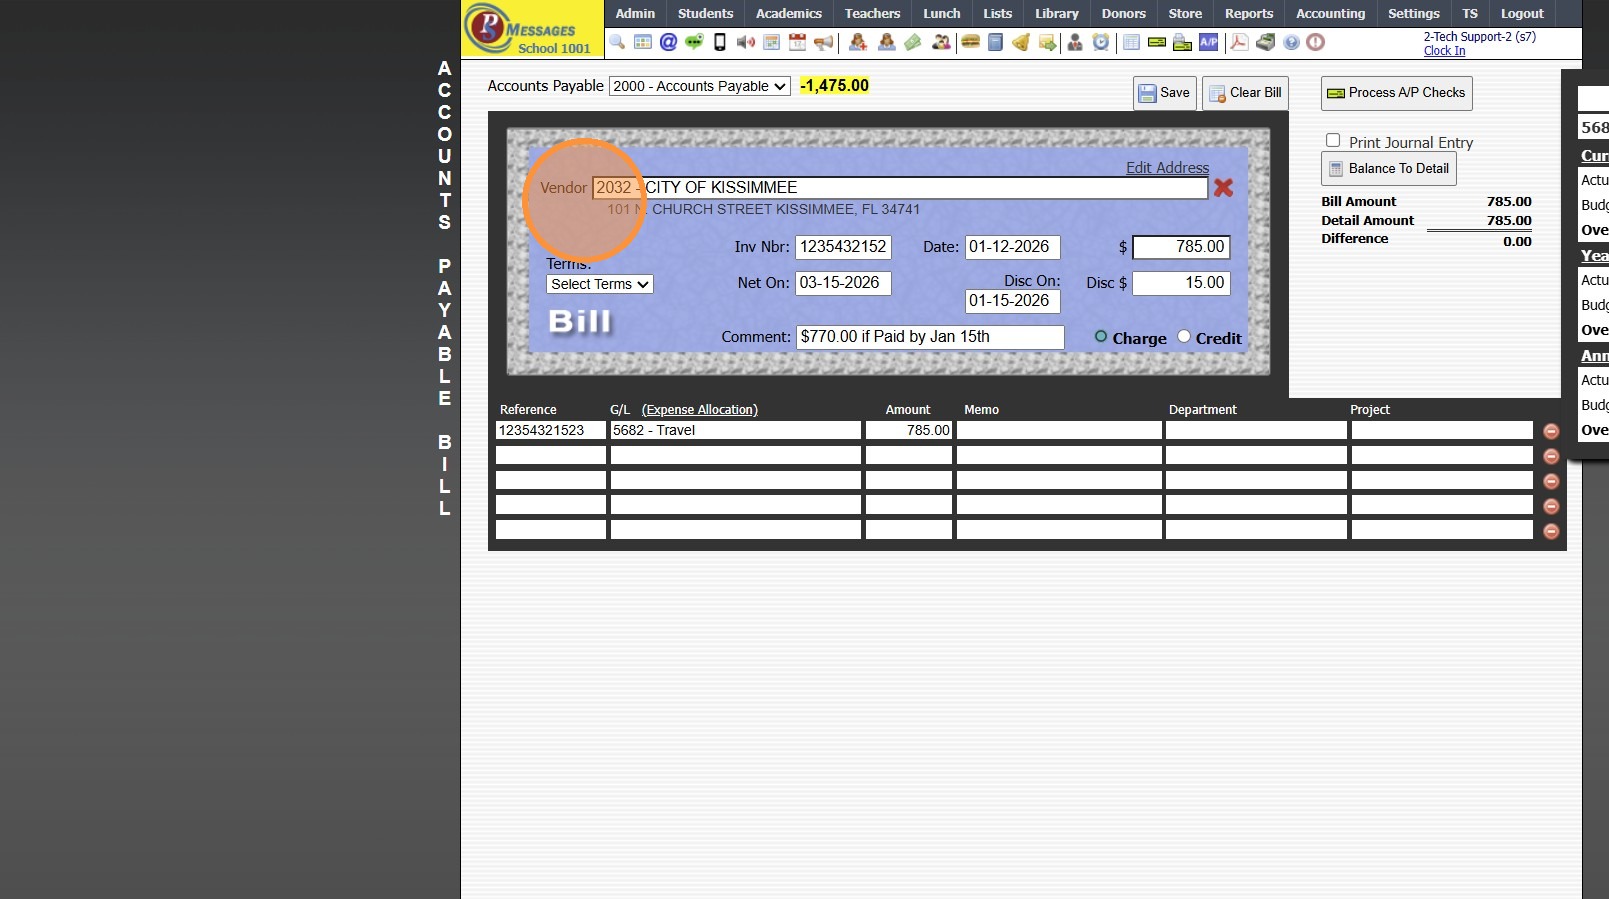
Task: Open the Edit Address link
Action: [x=1167, y=168]
